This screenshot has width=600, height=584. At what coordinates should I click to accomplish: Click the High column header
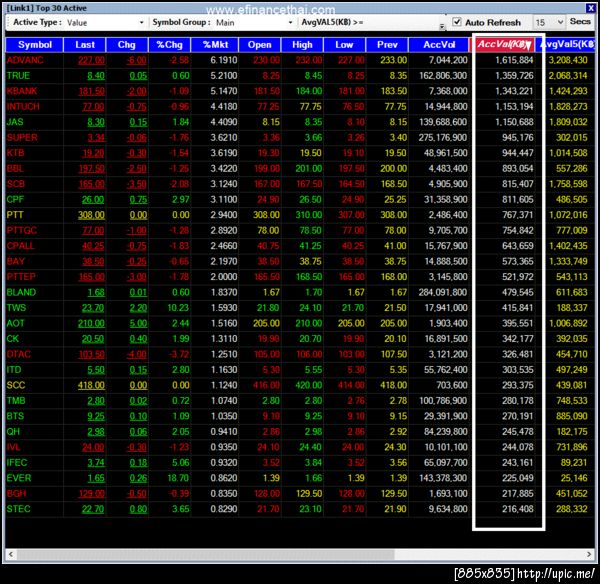click(302, 45)
